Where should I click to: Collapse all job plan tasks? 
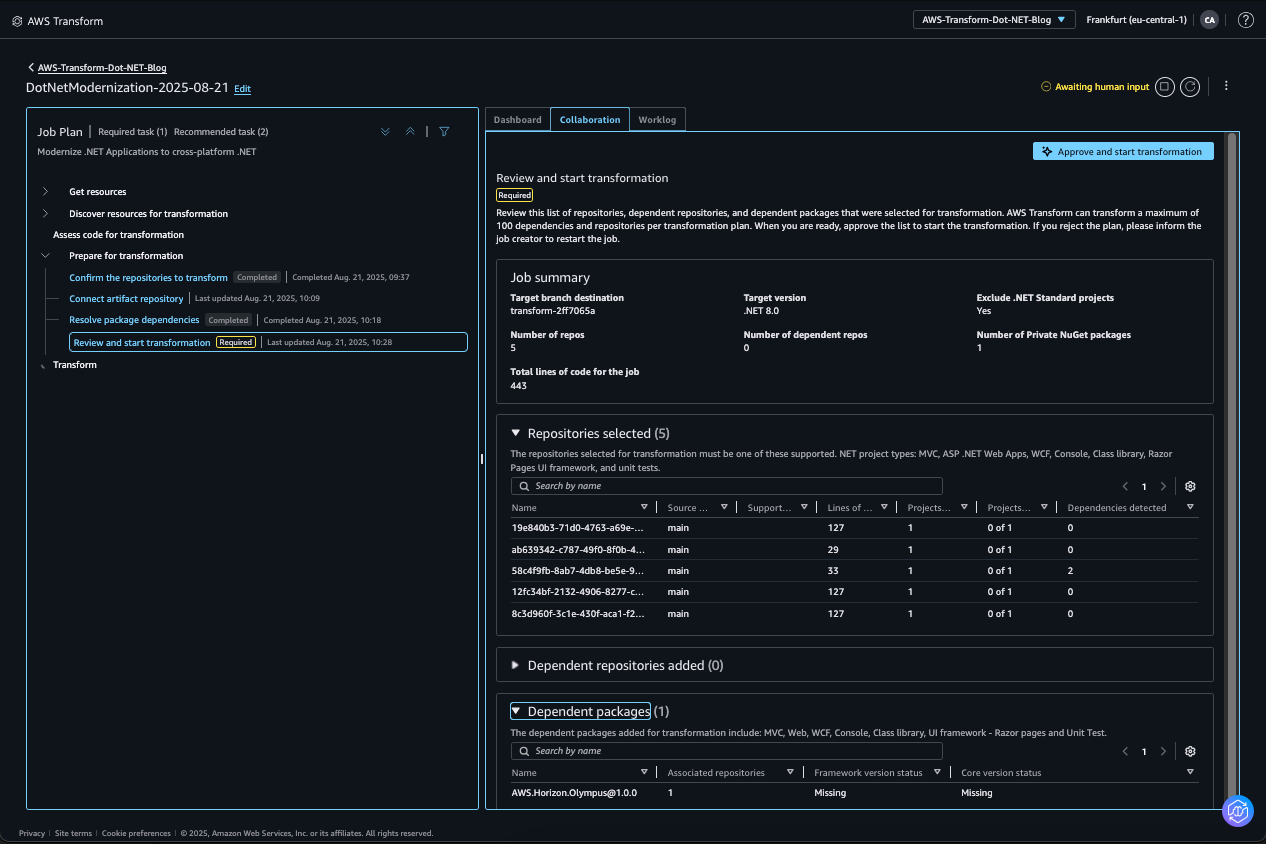coord(410,131)
